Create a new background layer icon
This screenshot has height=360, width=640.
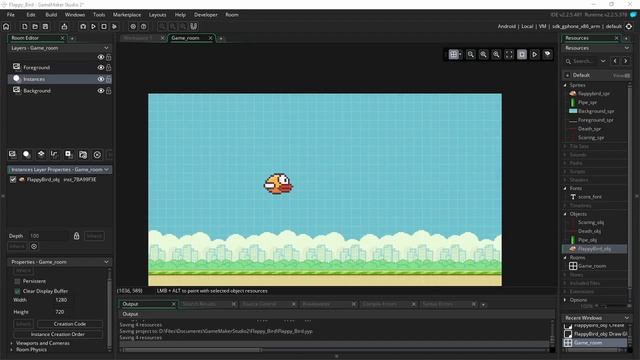[13, 154]
